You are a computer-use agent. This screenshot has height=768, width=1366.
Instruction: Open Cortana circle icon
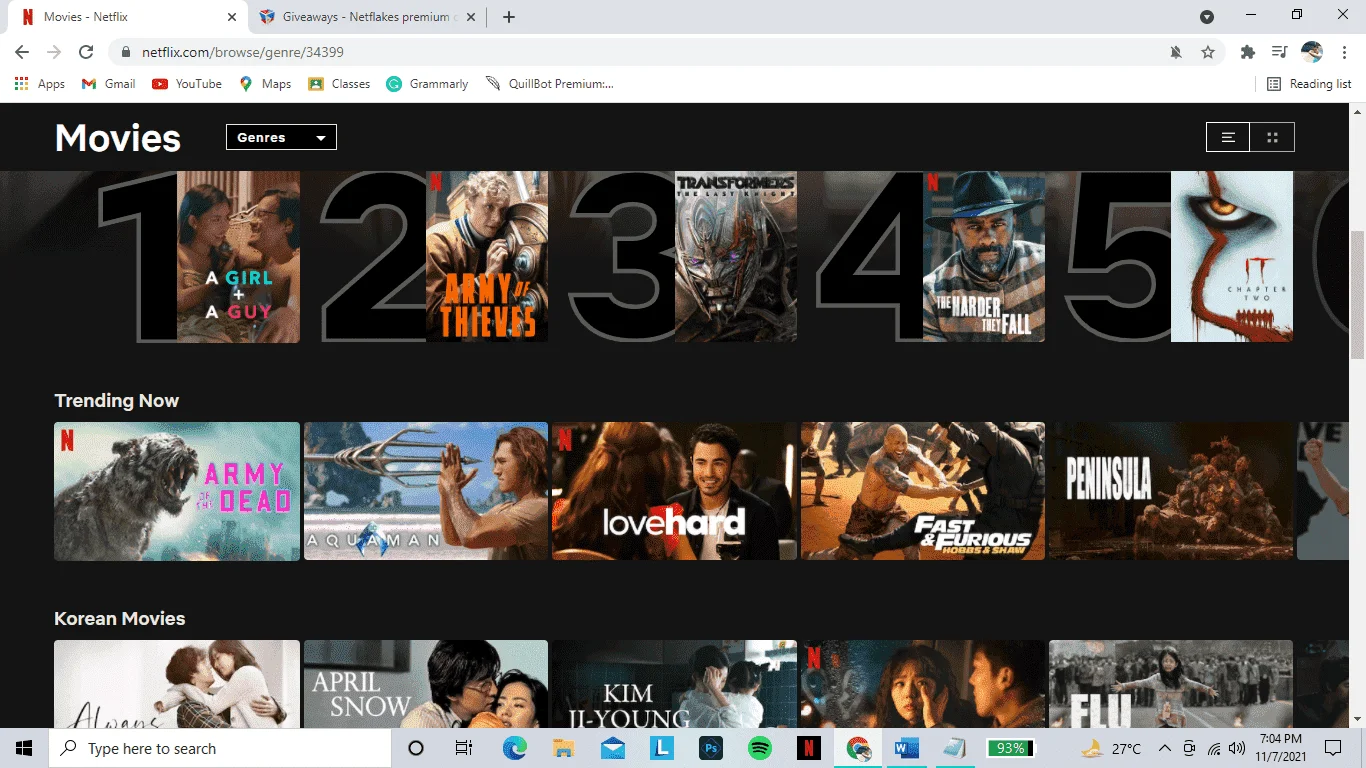416,748
